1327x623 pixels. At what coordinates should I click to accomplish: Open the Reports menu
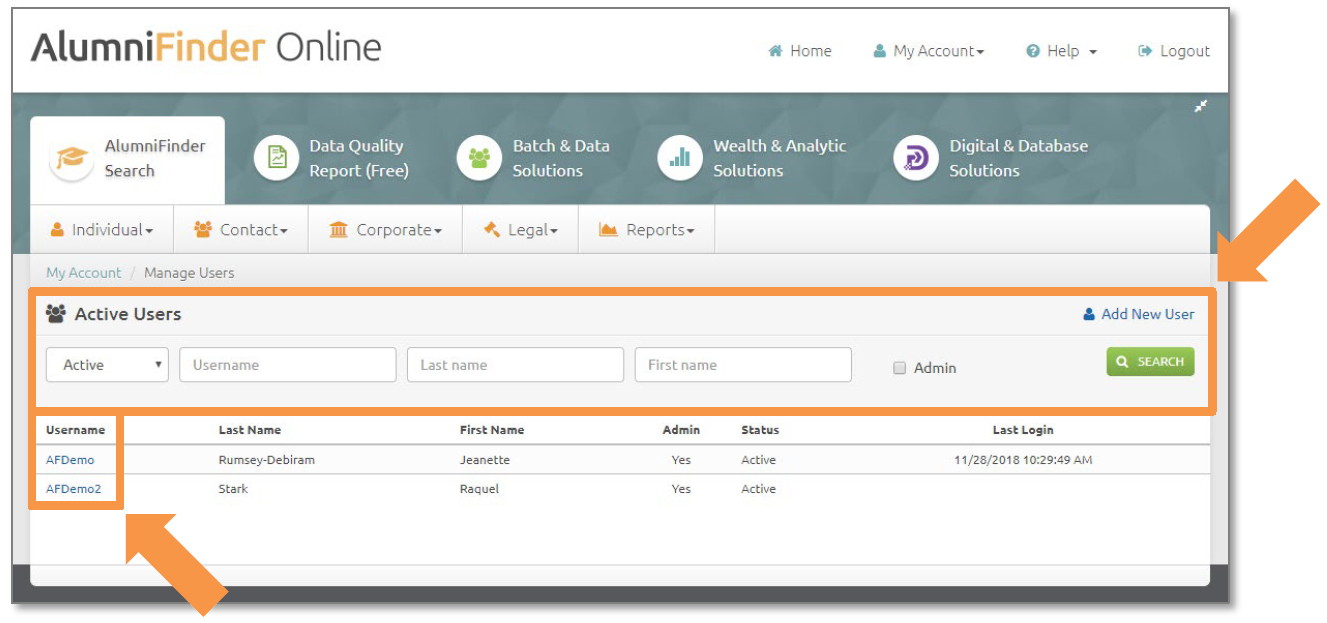tap(646, 230)
